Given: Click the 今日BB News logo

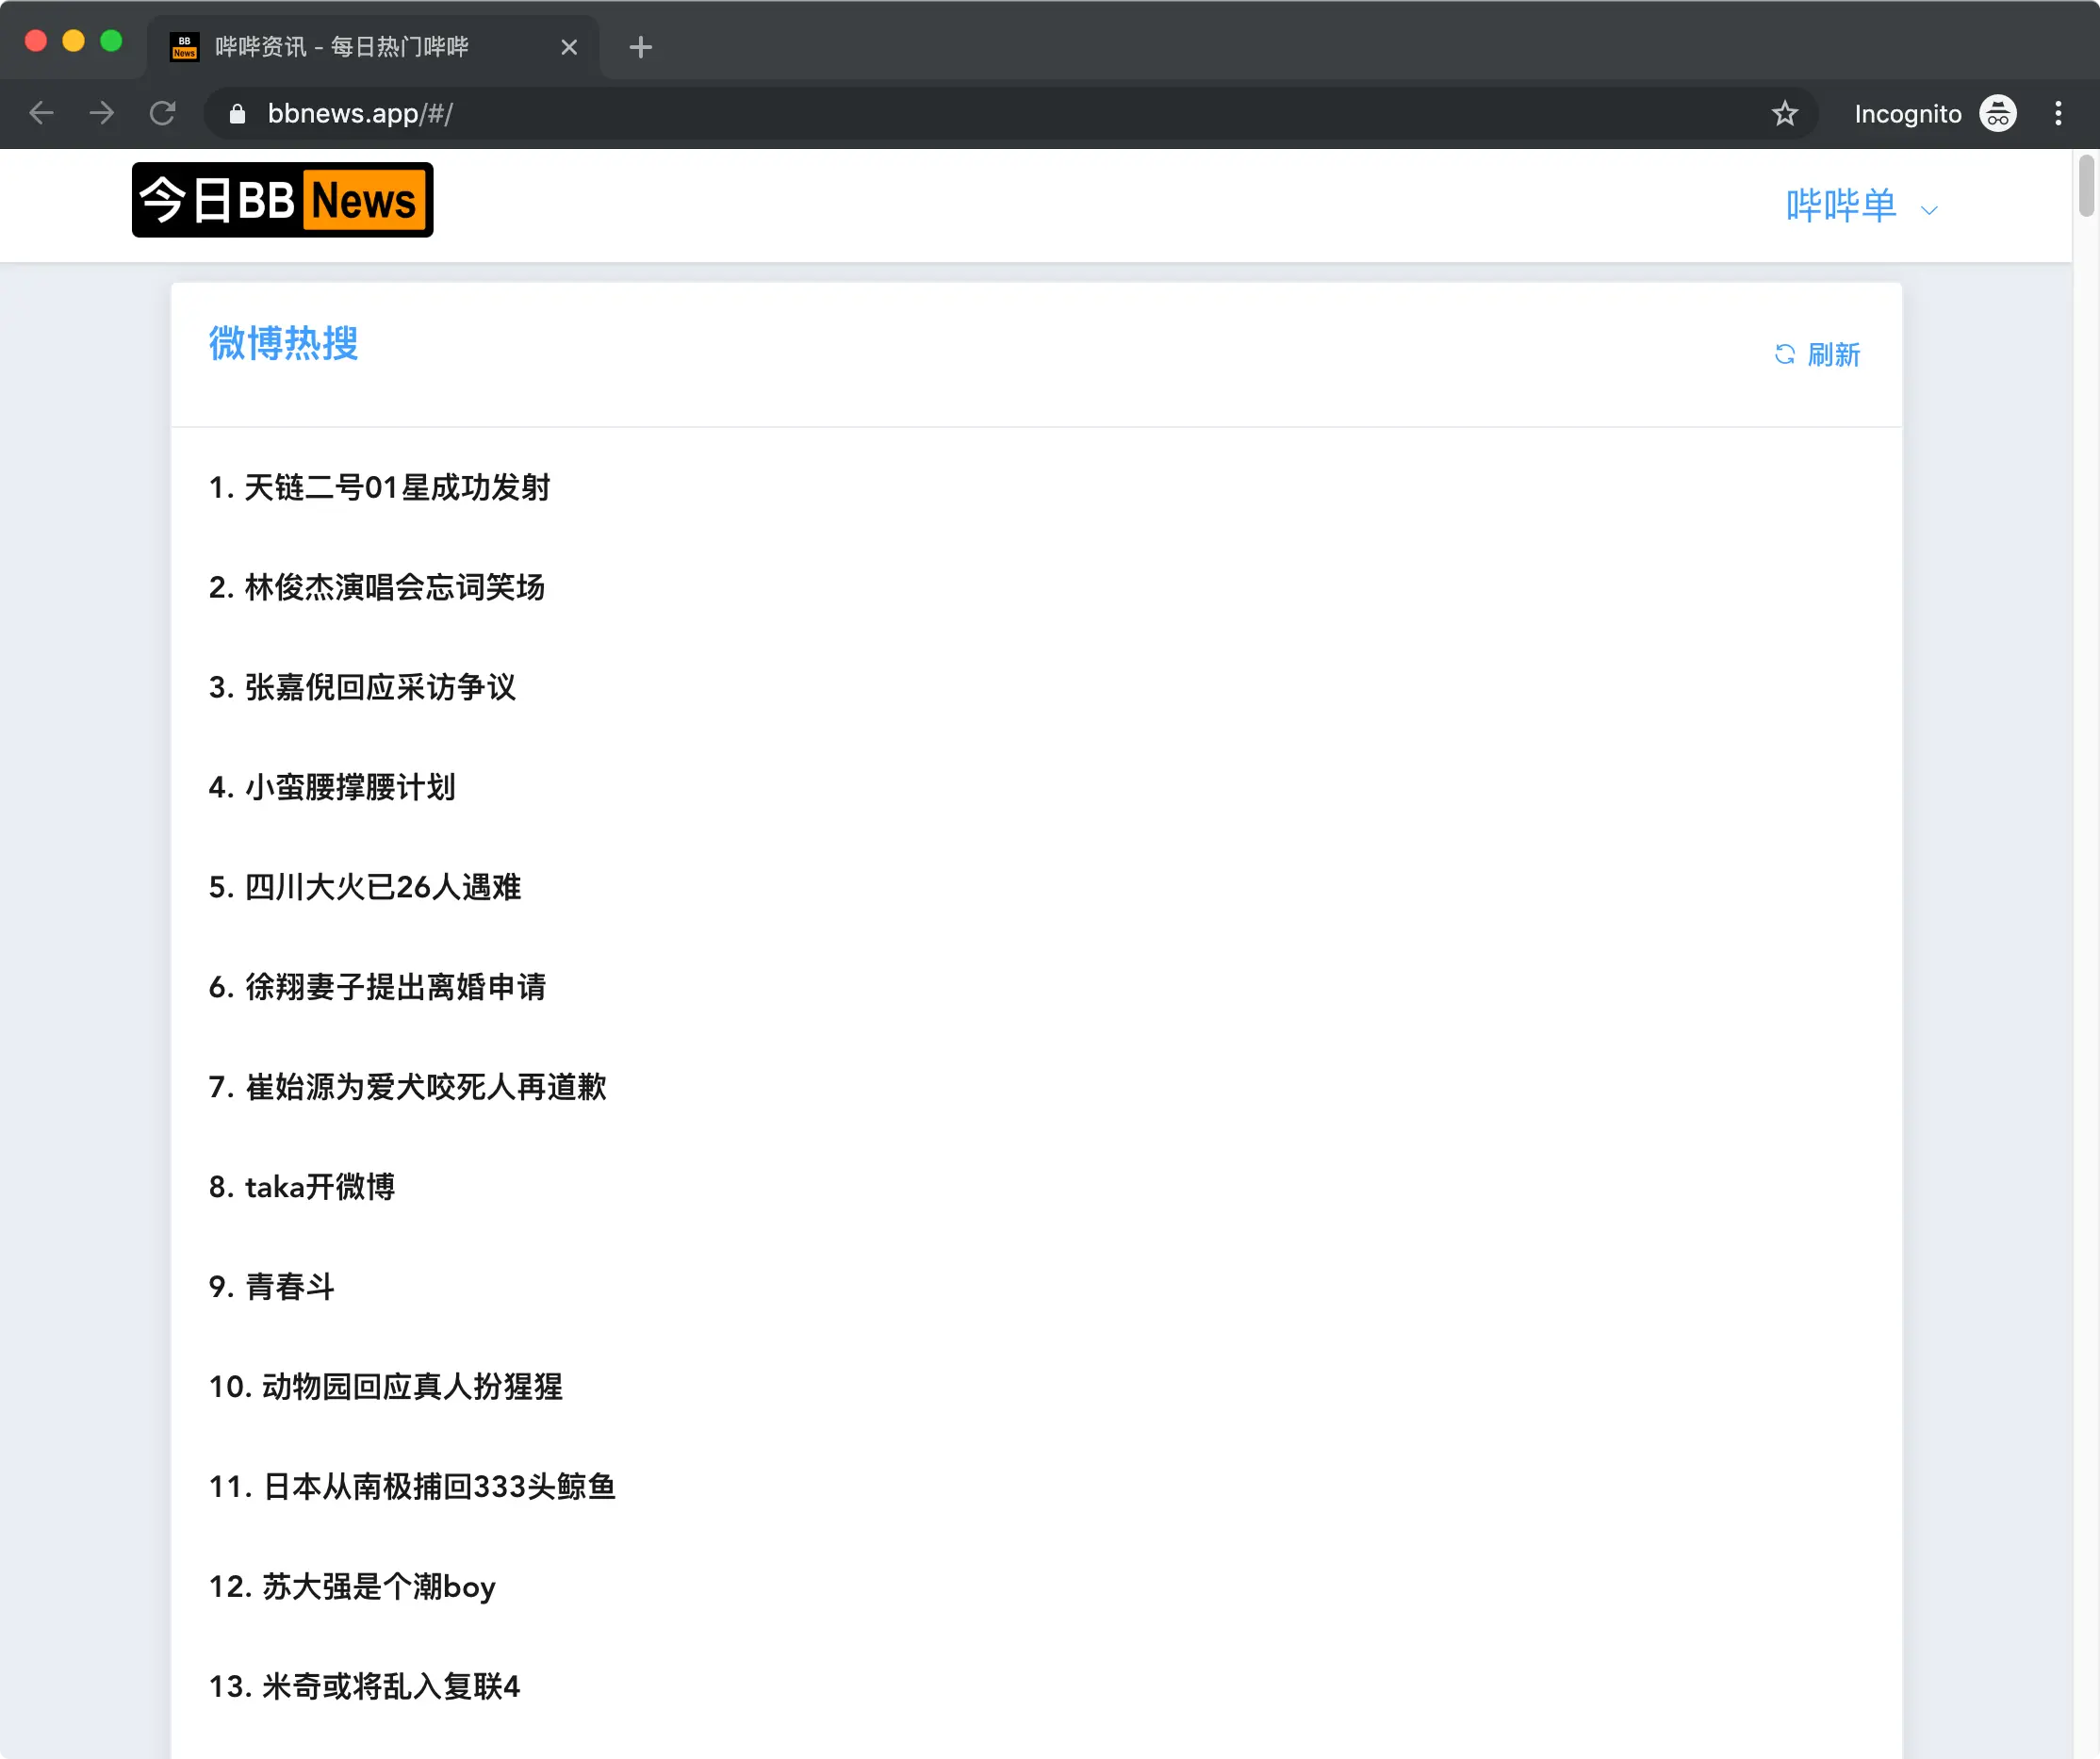Looking at the screenshot, I should 282,200.
